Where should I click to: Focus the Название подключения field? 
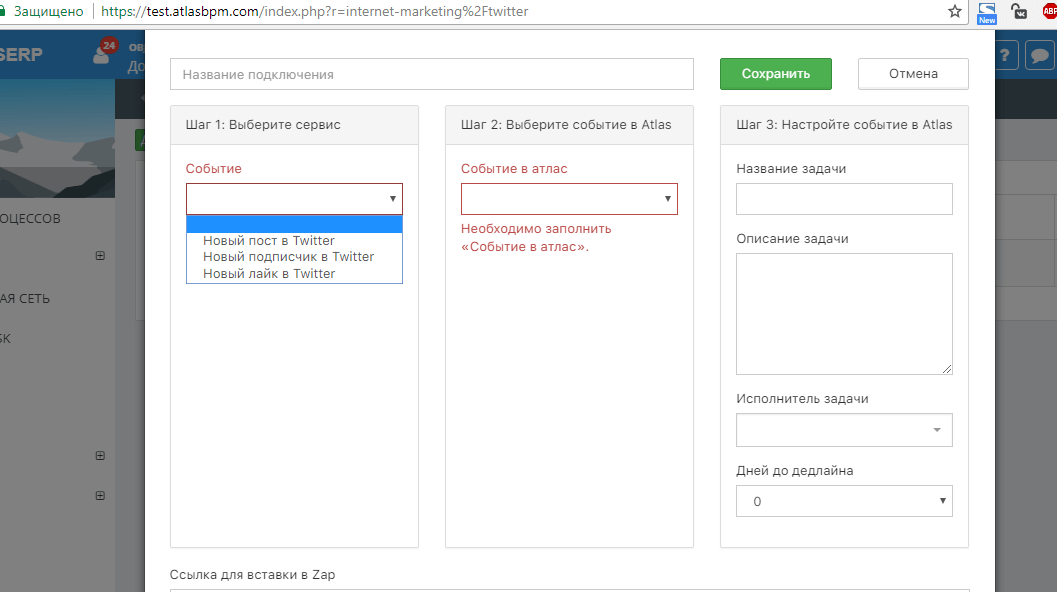[x=431, y=74]
